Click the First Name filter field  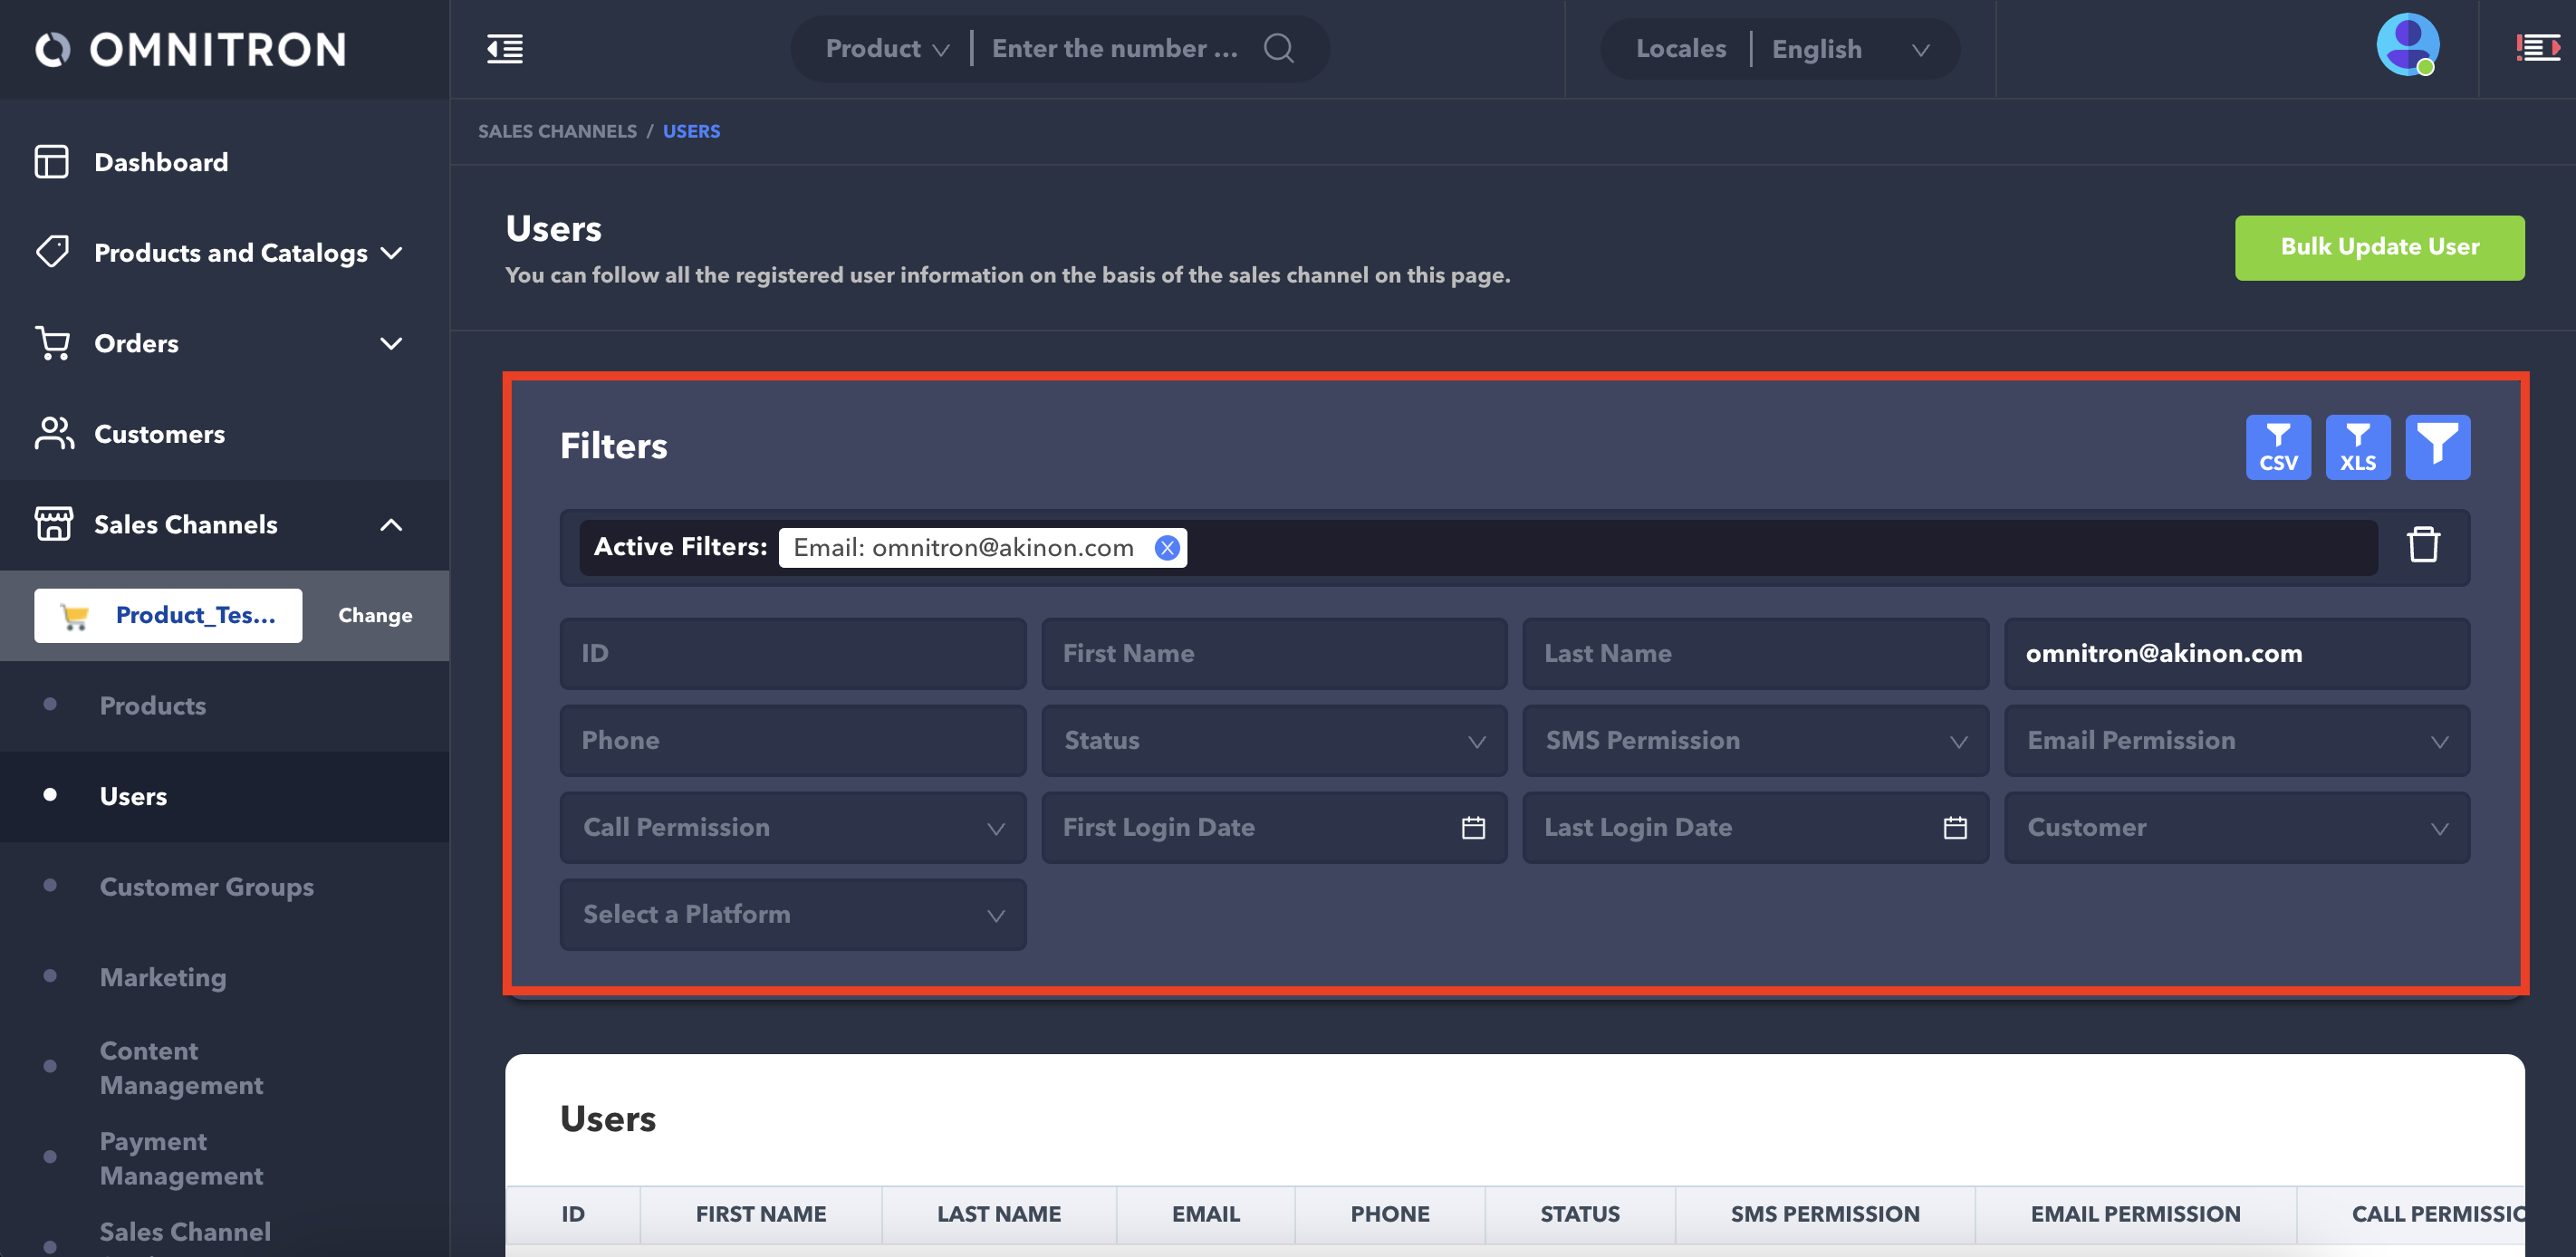click(x=1273, y=654)
